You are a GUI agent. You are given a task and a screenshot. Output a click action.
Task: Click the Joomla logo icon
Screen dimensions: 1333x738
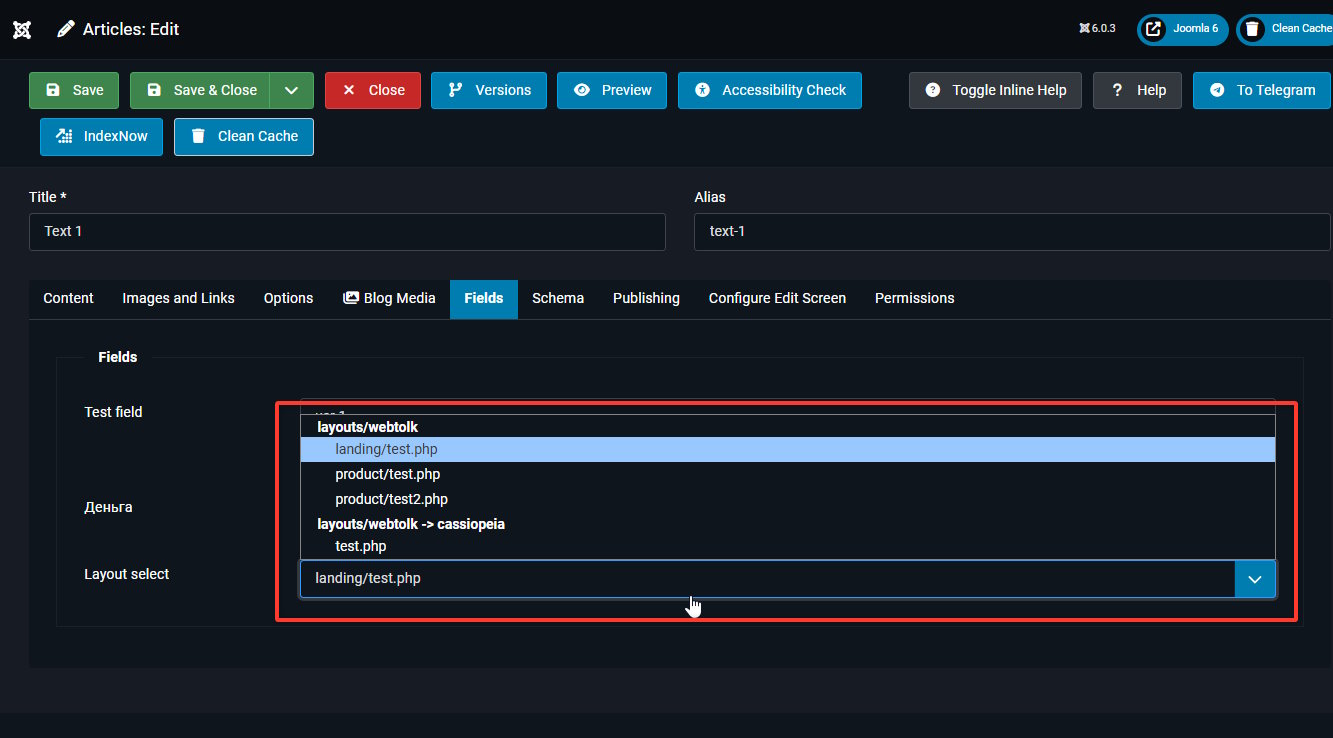coord(22,29)
